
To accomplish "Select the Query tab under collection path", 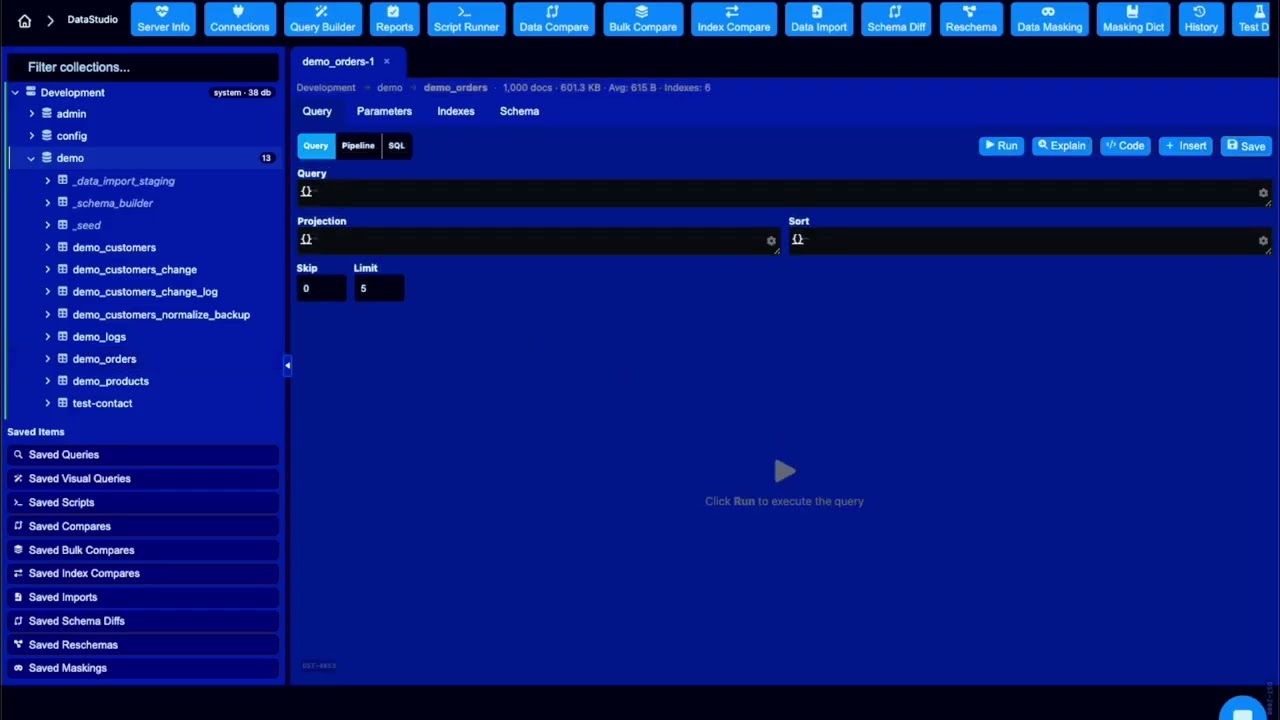I will coord(317,111).
